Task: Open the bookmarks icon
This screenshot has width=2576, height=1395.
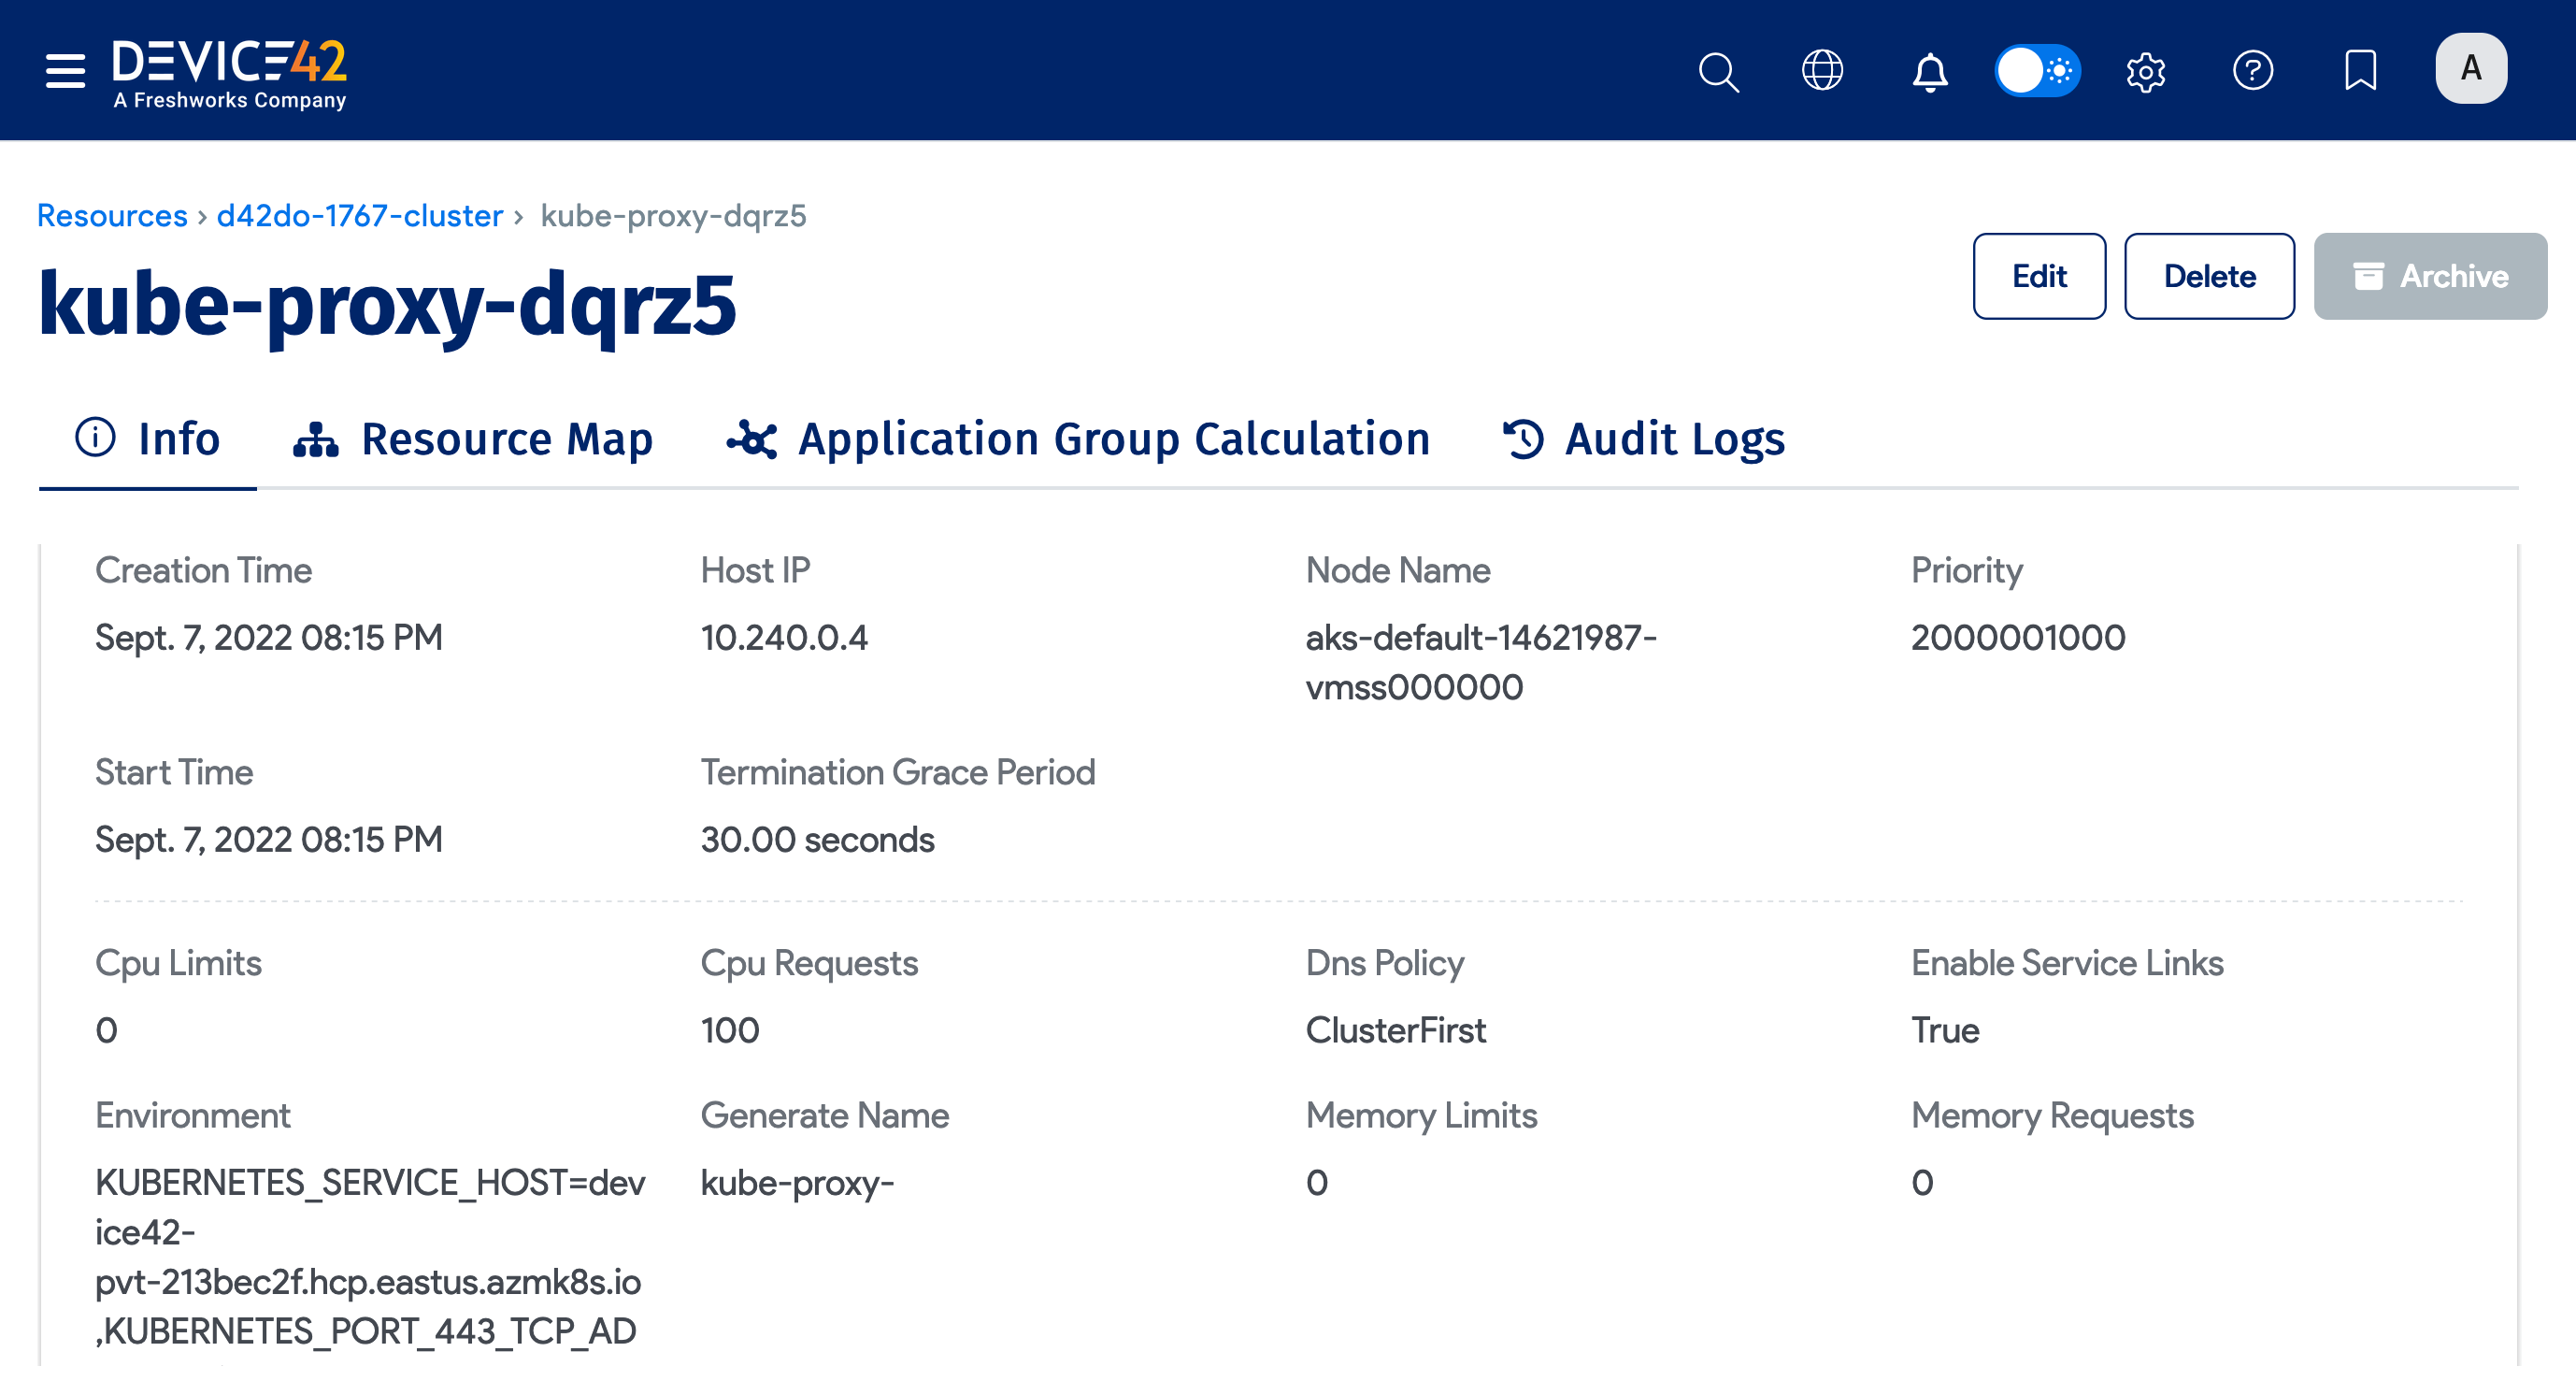Action: coord(2360,70)
